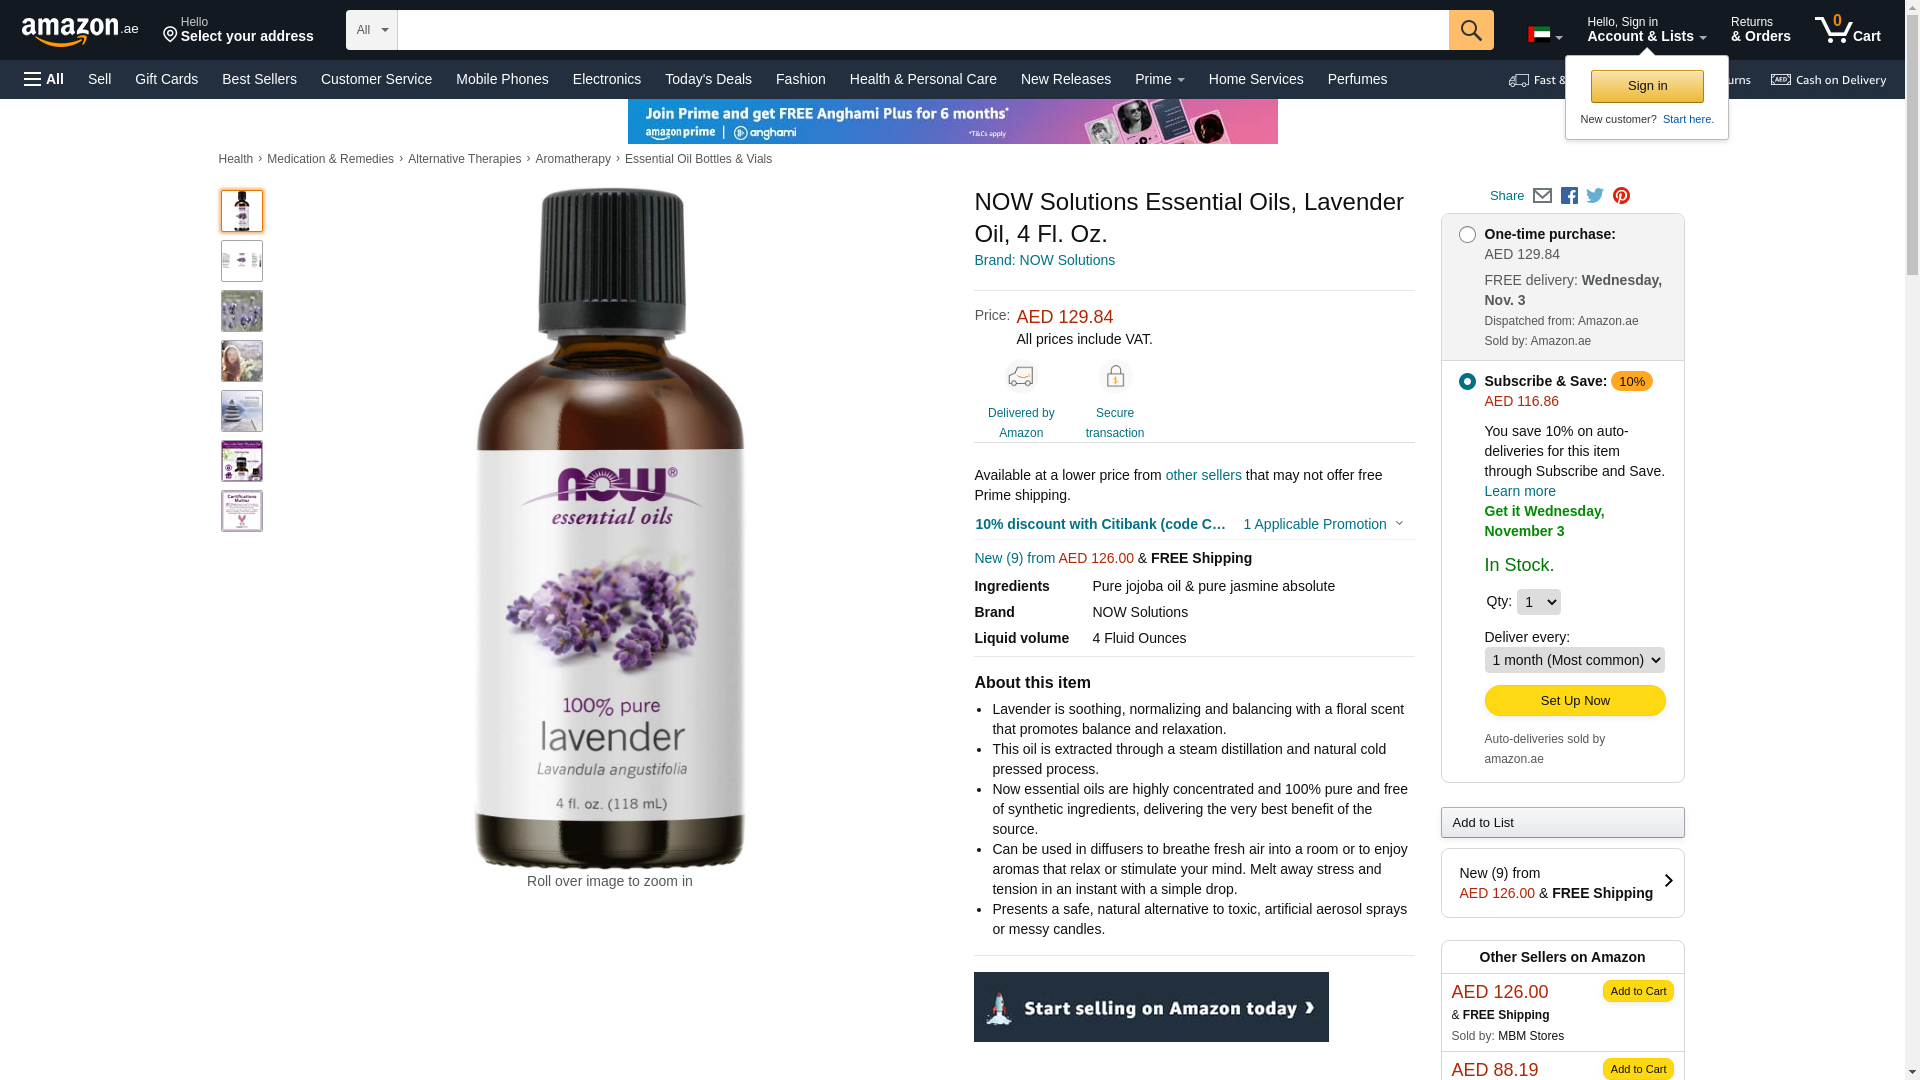Click the Set Up Now button

pyautogui.click(x=1574, y=701)
